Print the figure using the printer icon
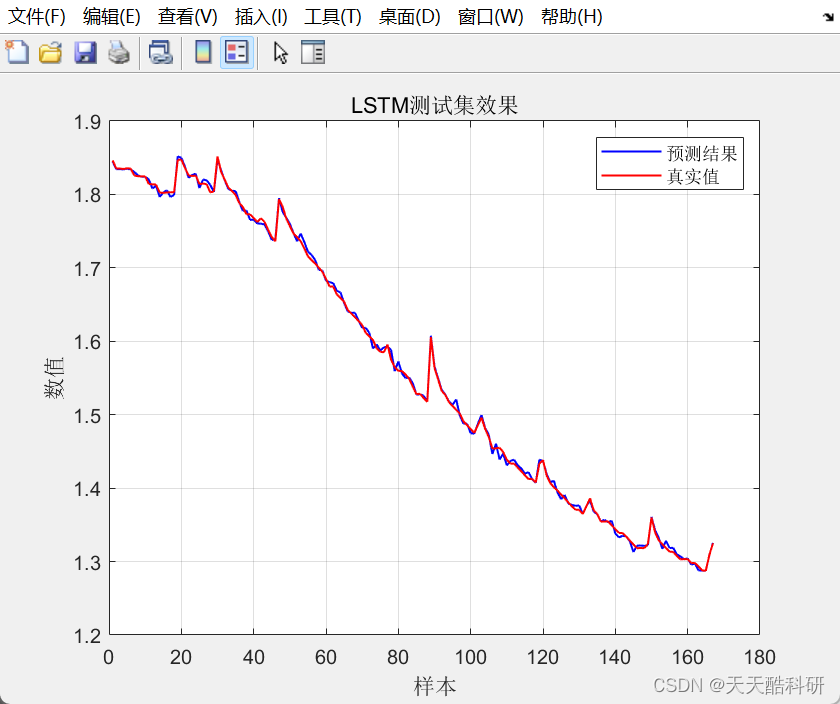The height and width of the screenshot is (704, 840). (119, 53)
